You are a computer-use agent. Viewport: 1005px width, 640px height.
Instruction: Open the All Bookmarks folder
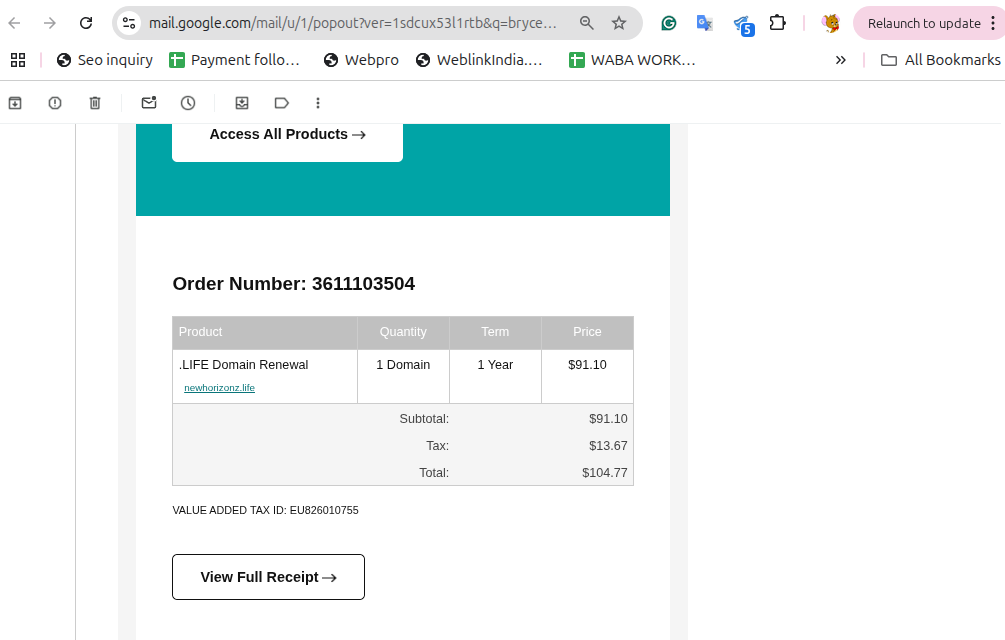pyautogui.click(x=940, y=60)
